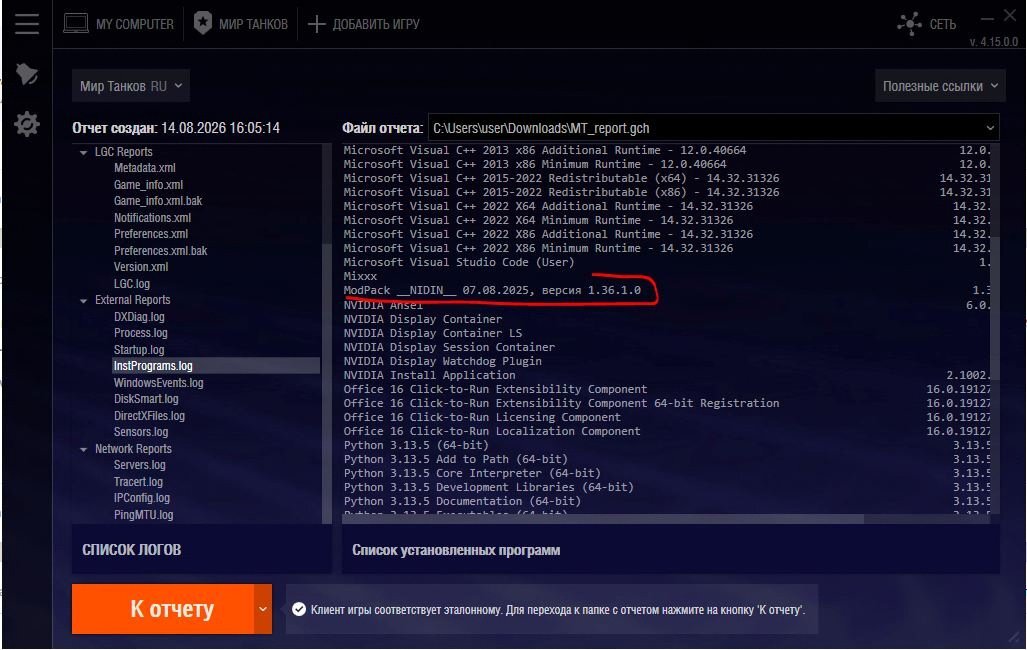The image size is (1027, 650).
Task: Select Preferences.xml.bak file
Action: click(160, 250)
